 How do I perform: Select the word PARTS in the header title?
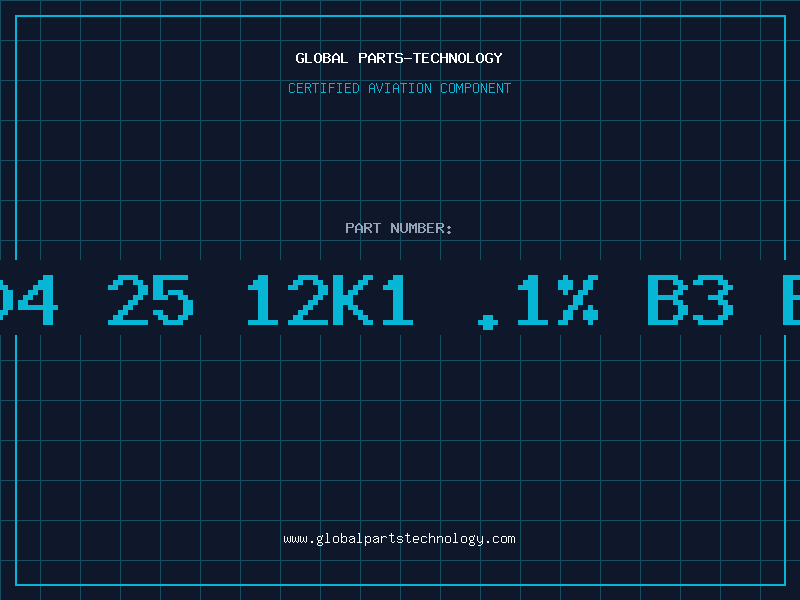[381, 58]
